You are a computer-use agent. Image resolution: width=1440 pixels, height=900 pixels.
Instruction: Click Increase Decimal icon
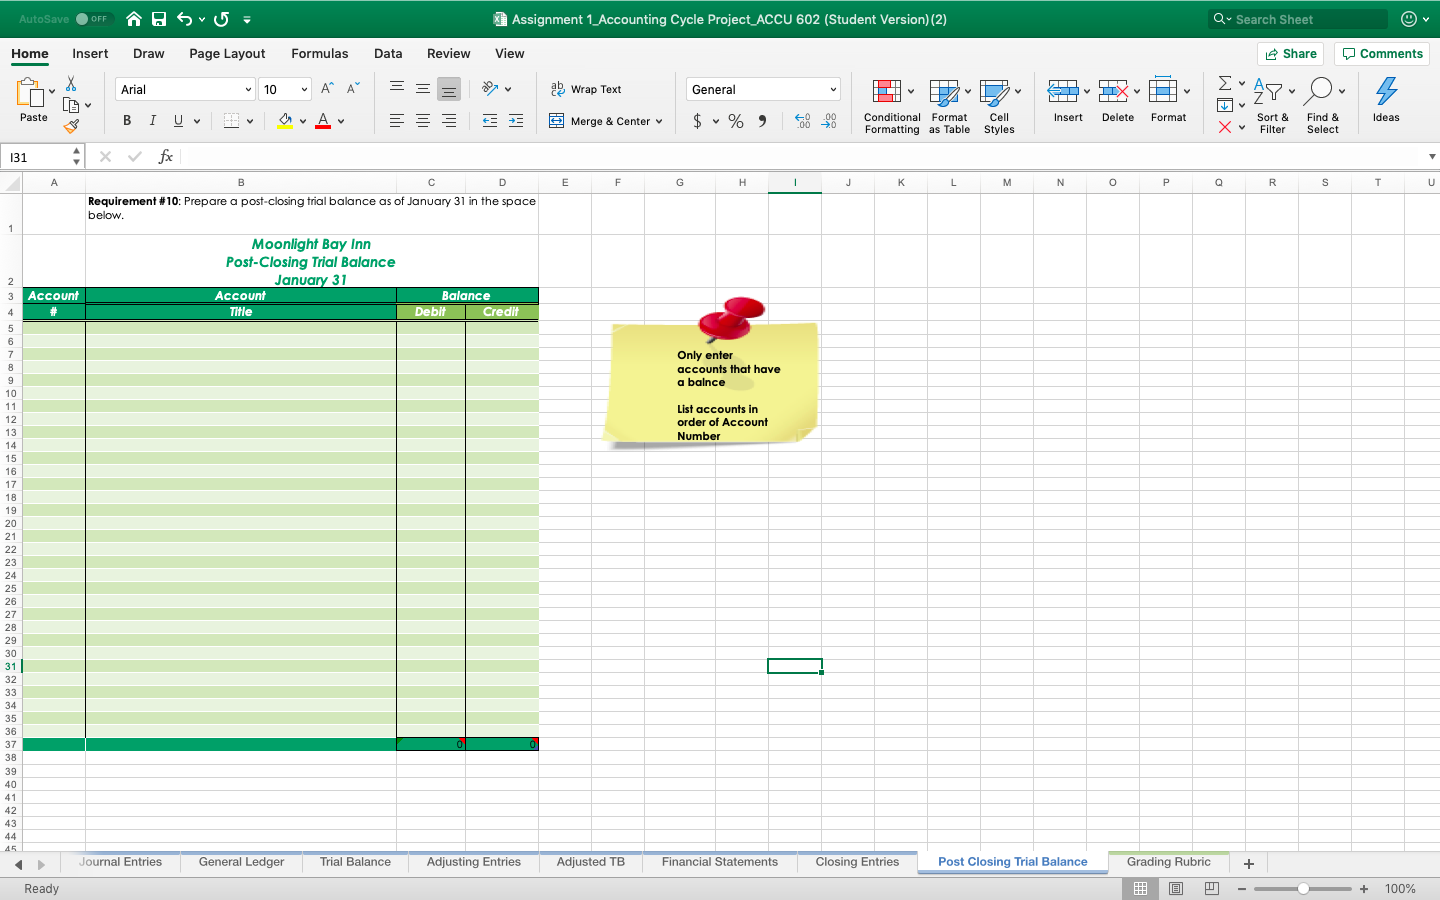pos(803,121)
